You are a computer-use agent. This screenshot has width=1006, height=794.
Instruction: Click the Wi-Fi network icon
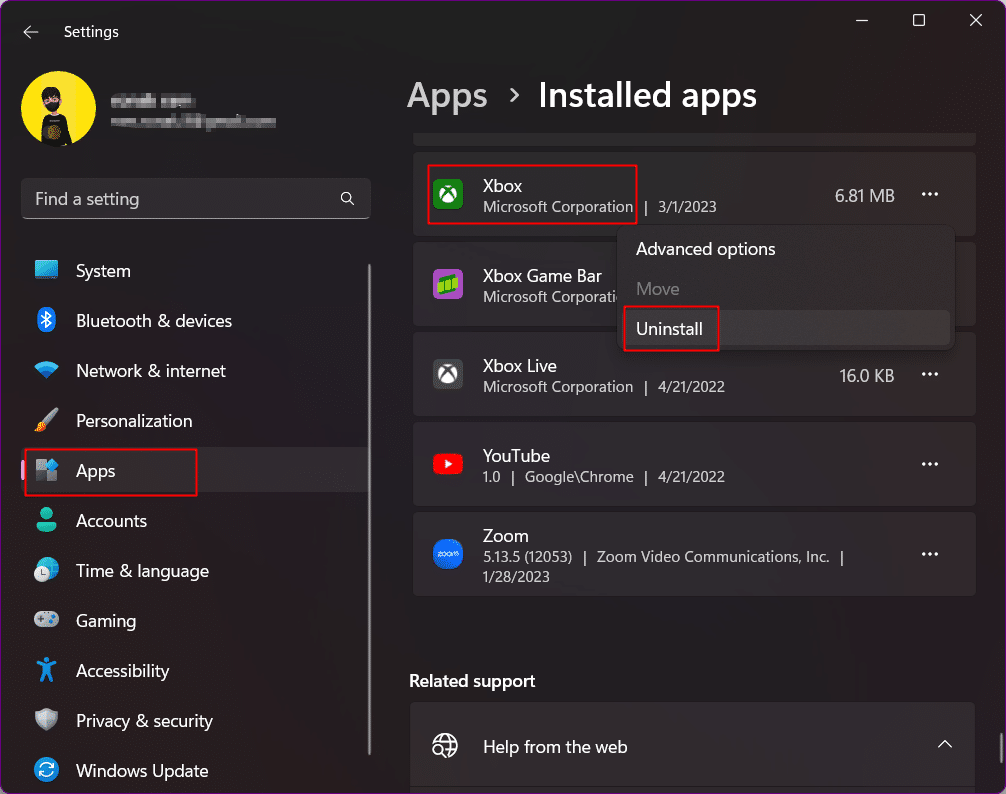(x=46, y=370)
